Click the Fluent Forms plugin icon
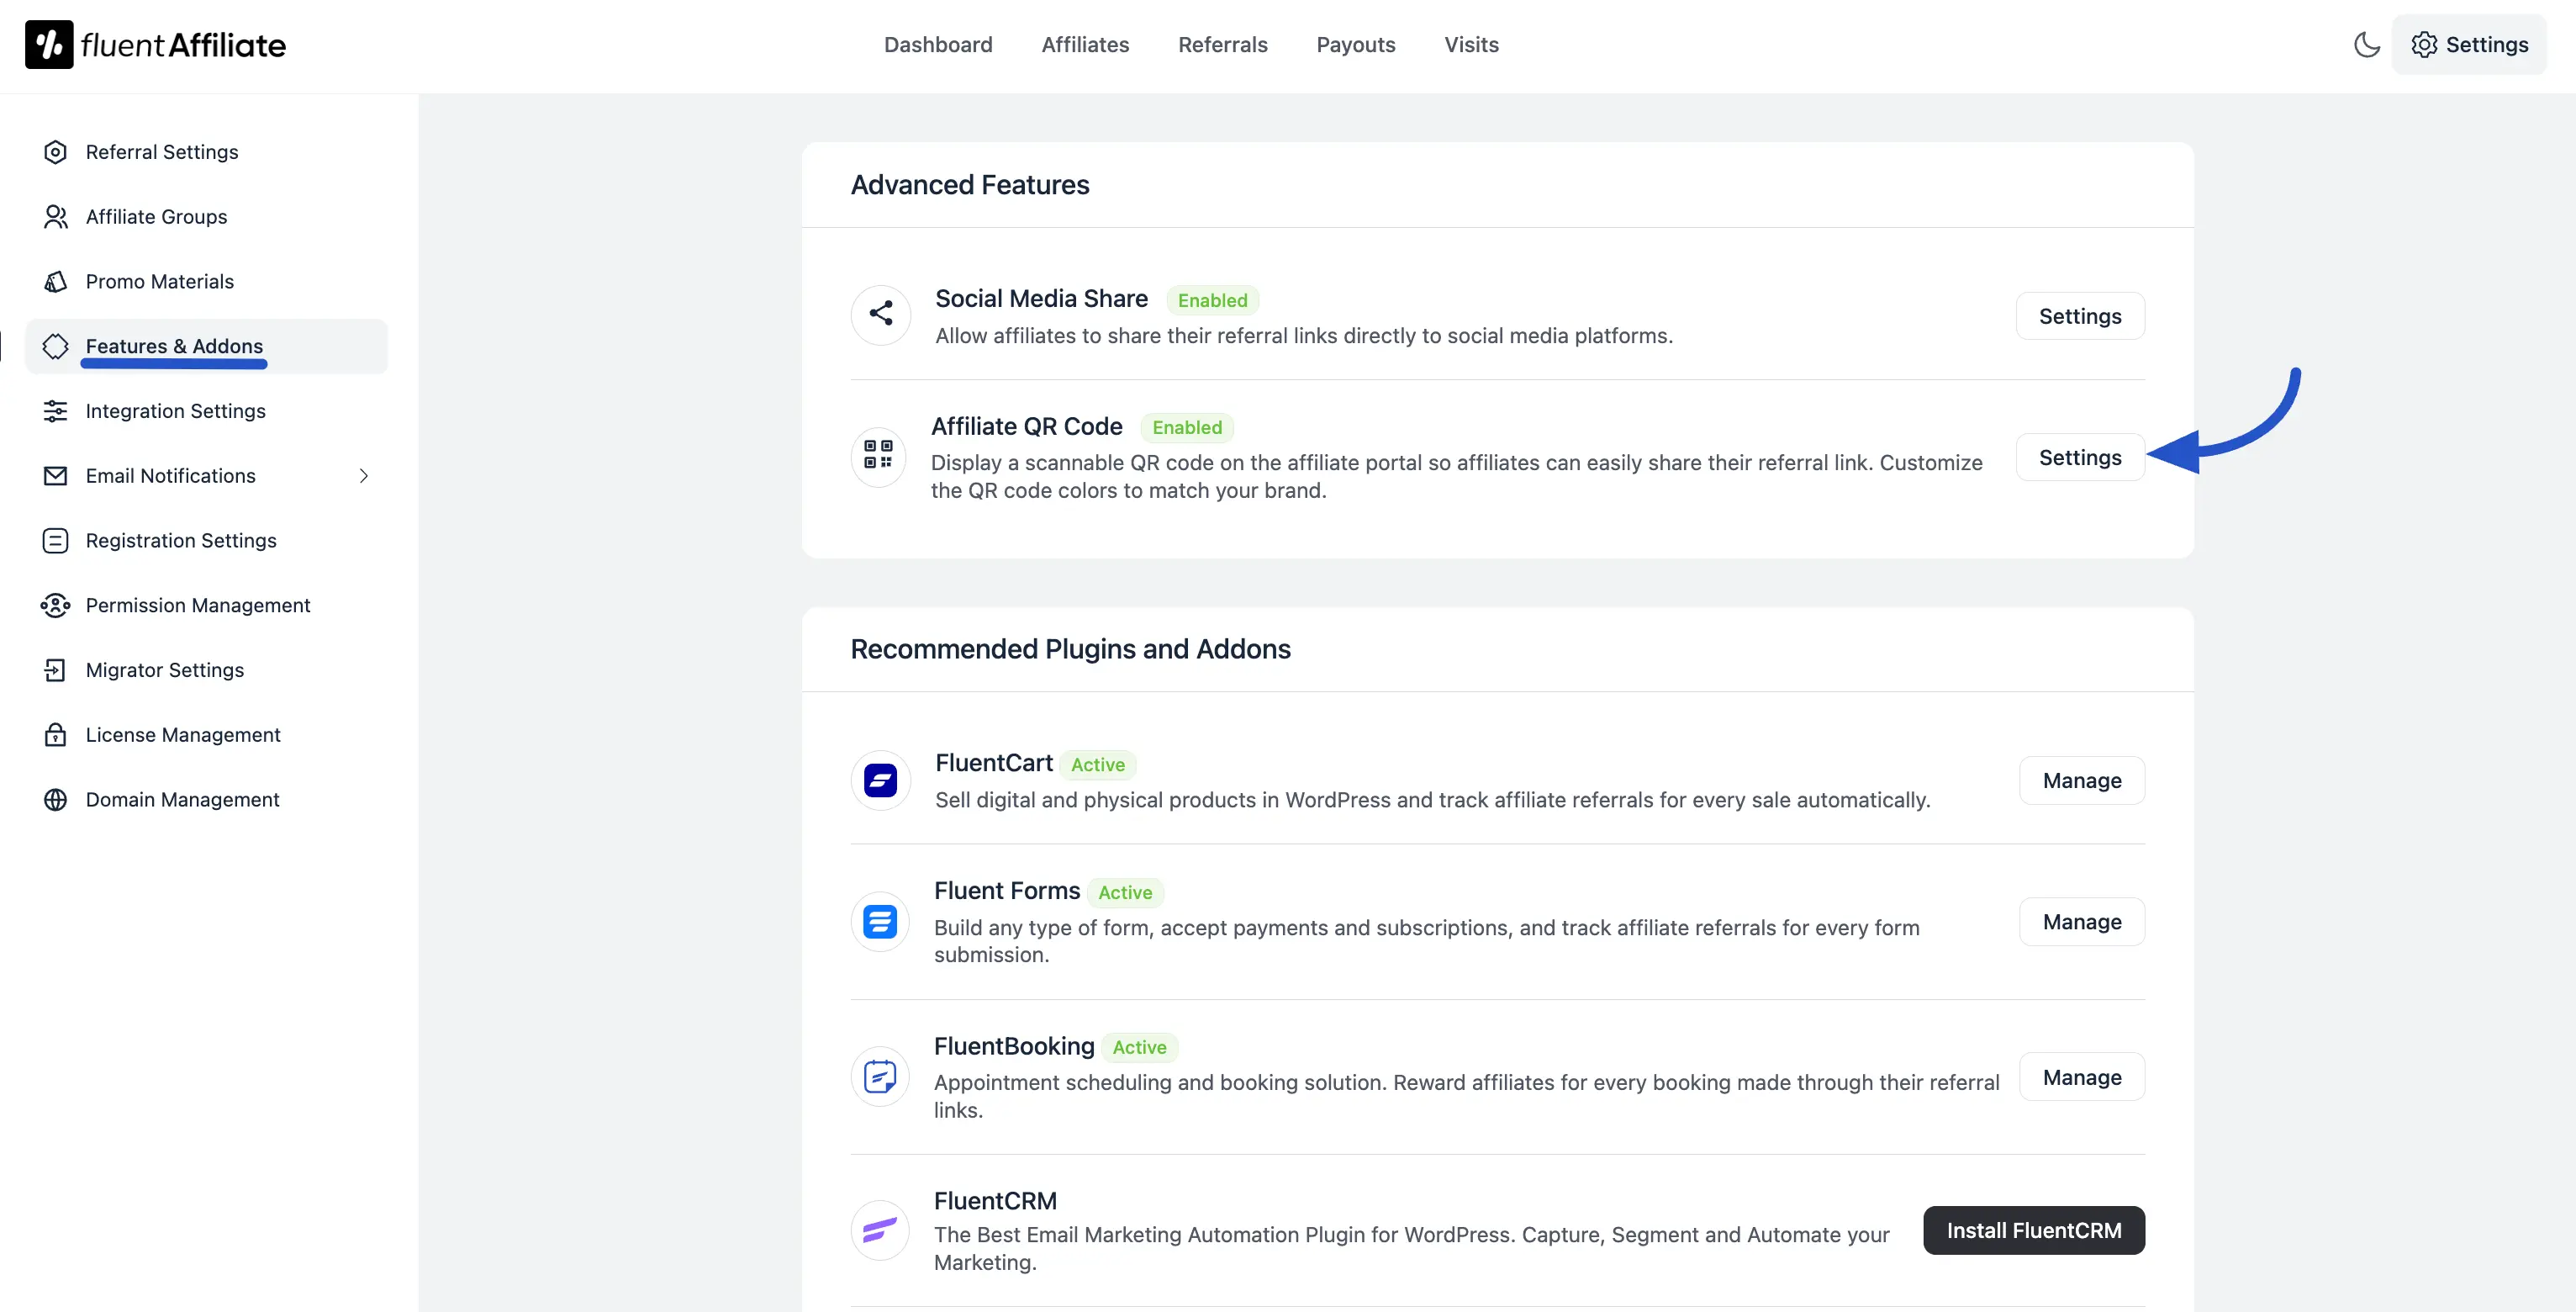The image size is (2576, 1312). tap(880, 921)
